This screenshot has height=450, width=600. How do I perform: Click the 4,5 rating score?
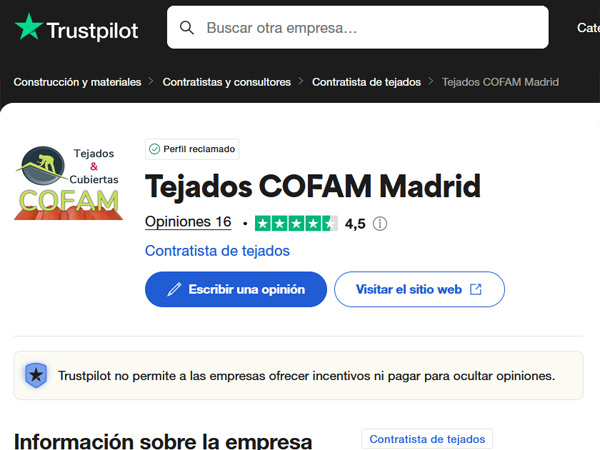click(355, 223)
